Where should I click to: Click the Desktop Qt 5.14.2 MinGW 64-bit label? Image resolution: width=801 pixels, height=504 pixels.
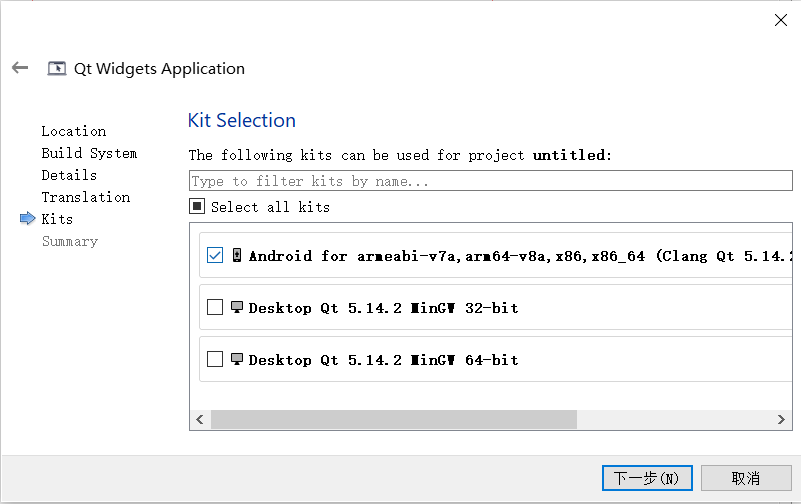coord(384,360)
